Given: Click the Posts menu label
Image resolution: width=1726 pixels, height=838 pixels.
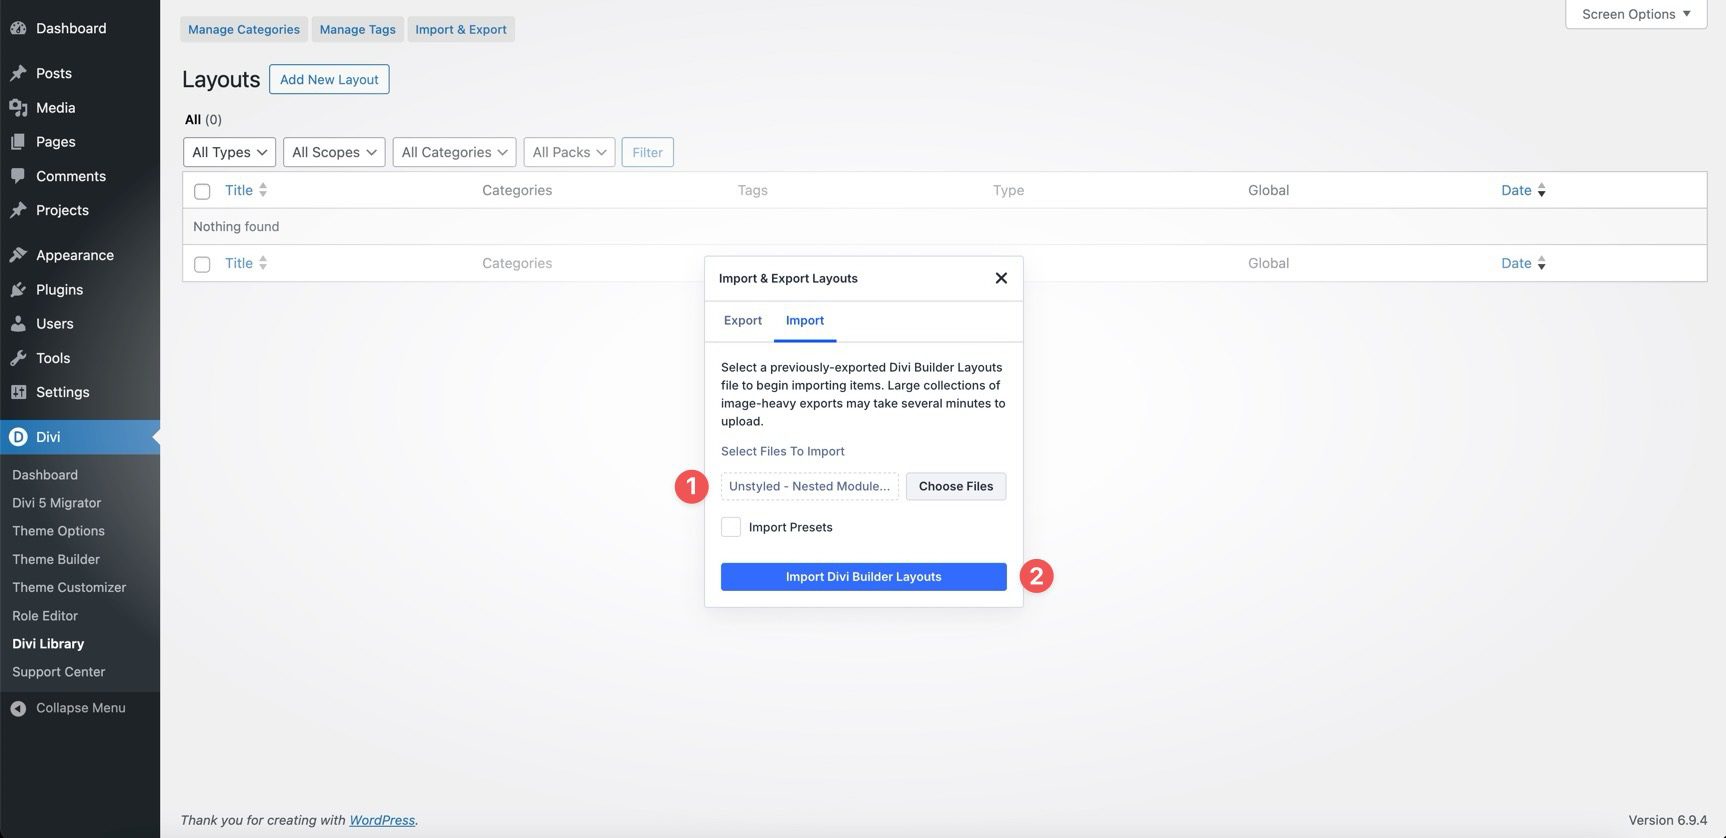Looking at the screenshot, I should click(x=54, y=73).
